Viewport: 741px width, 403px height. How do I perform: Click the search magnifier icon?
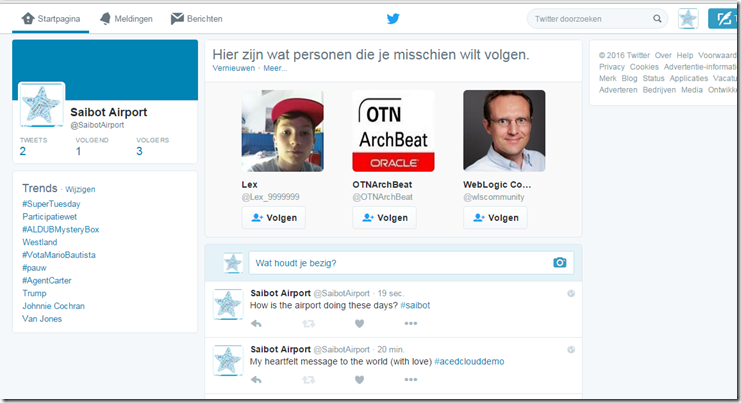point(657,19)
